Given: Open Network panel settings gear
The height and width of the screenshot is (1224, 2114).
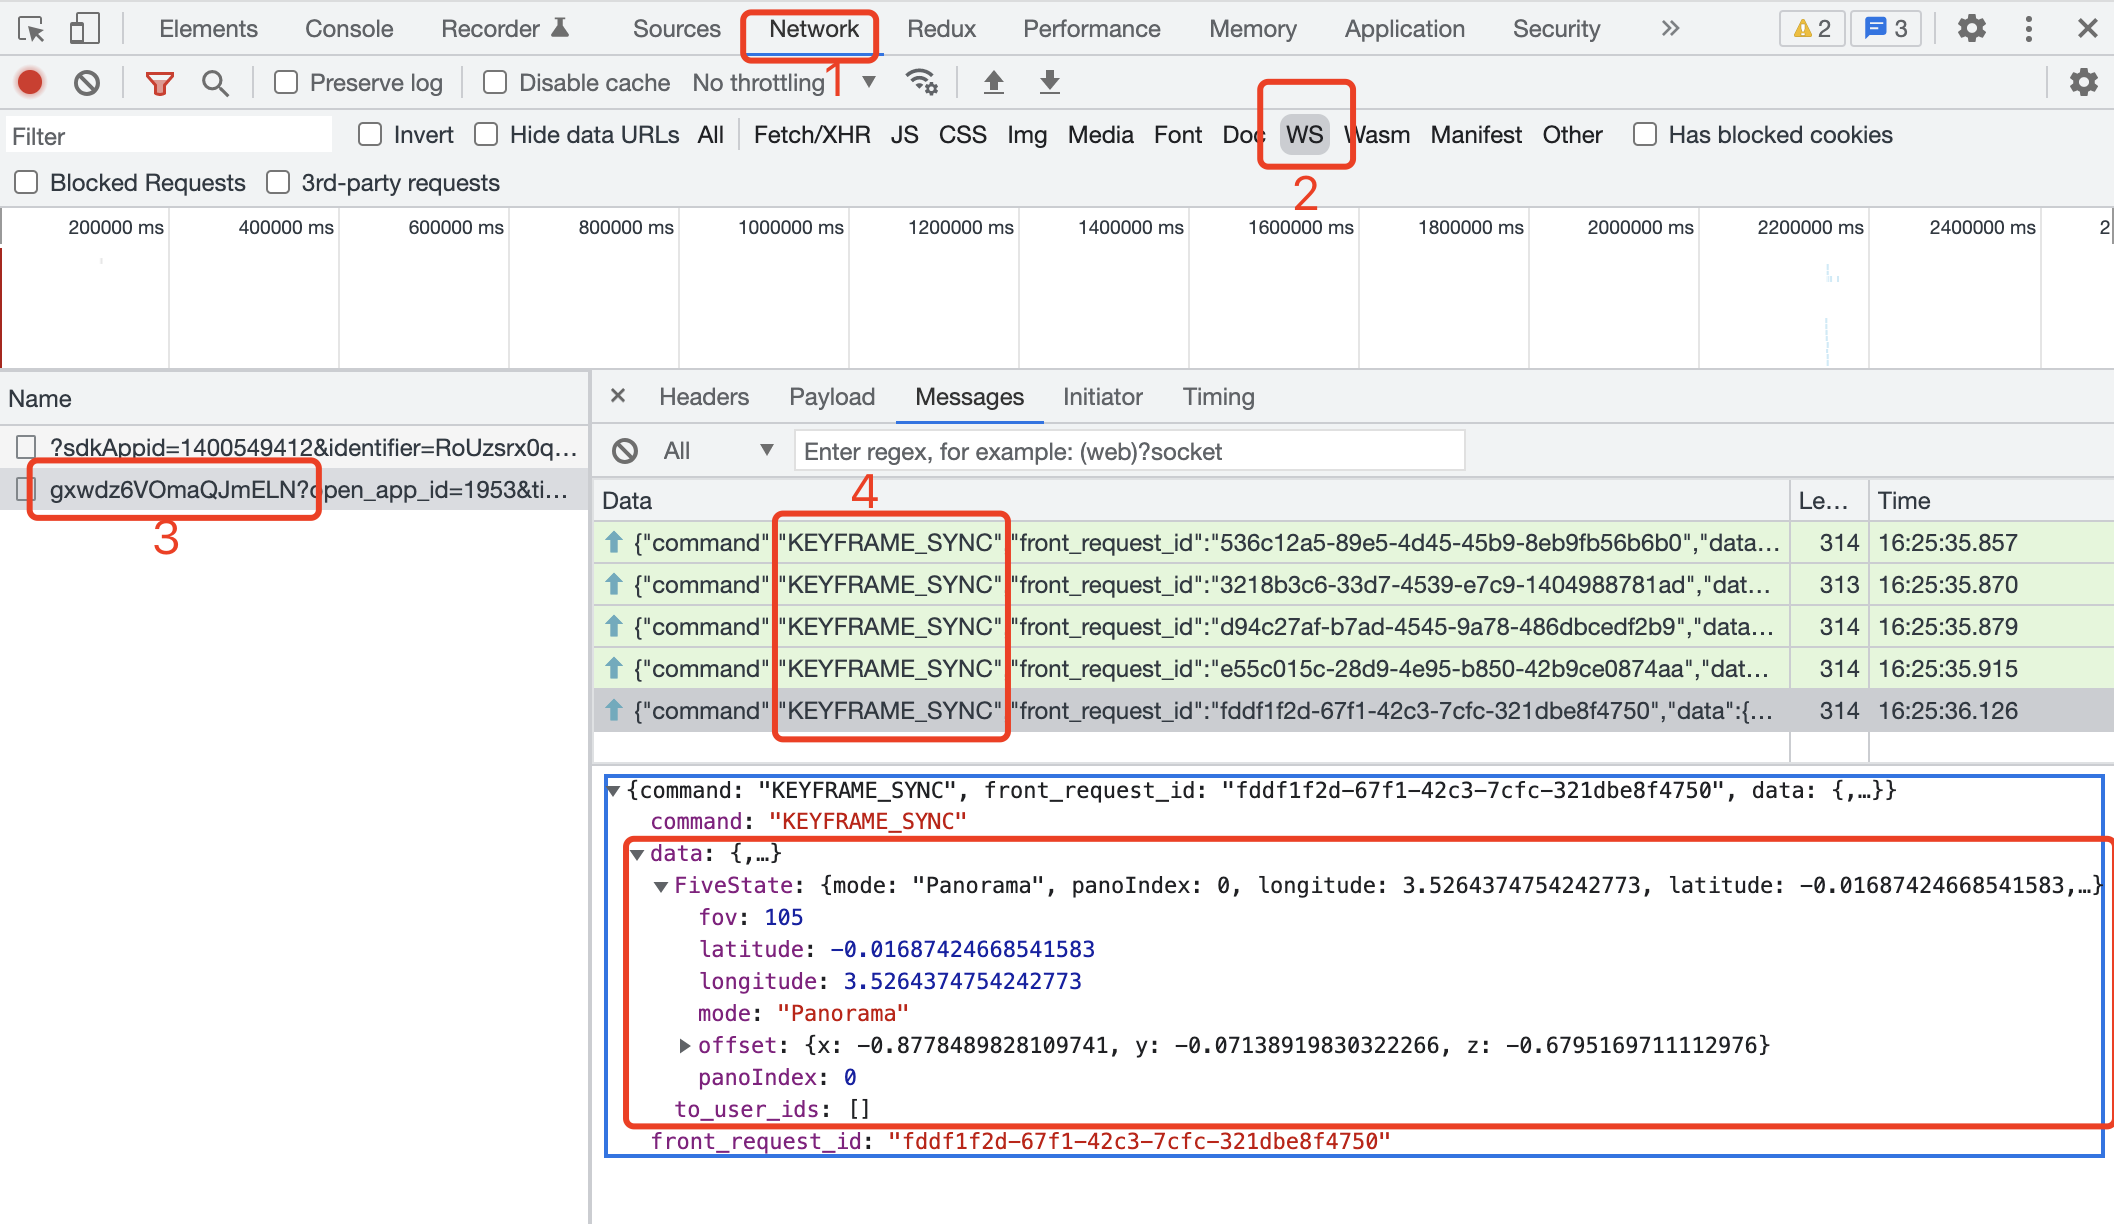Looking at the screenshot, I should pos(2084,82).
